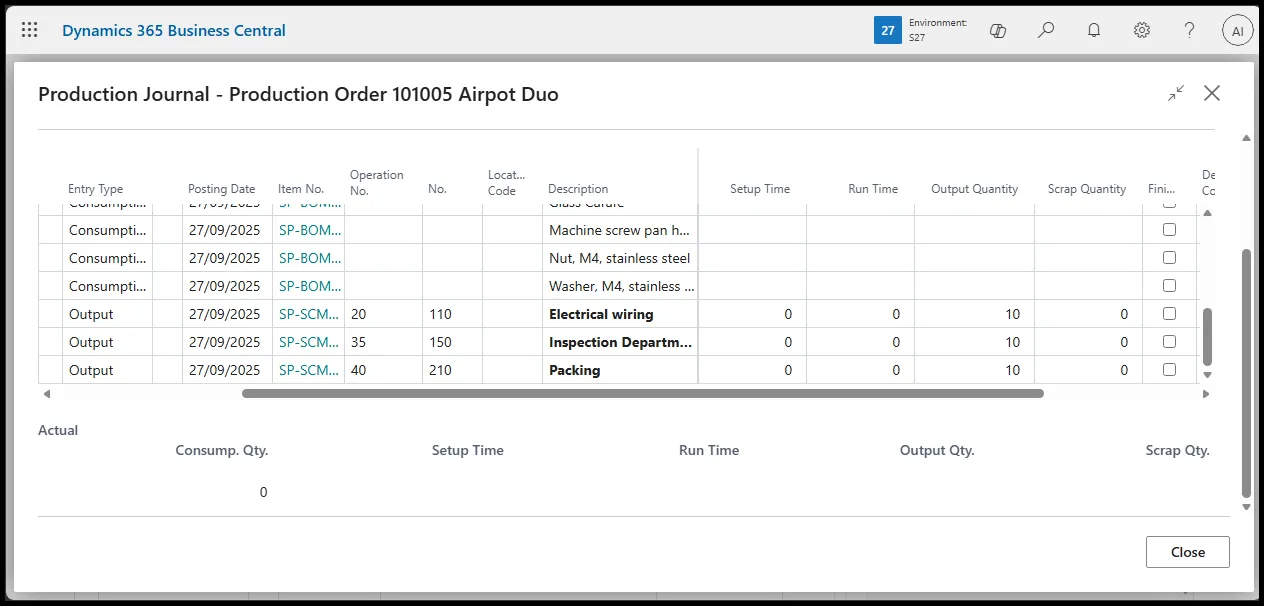This screenshot has width=1264, height=606.
Task: Open the search magnifier icon
Action: pos(1046,30)
